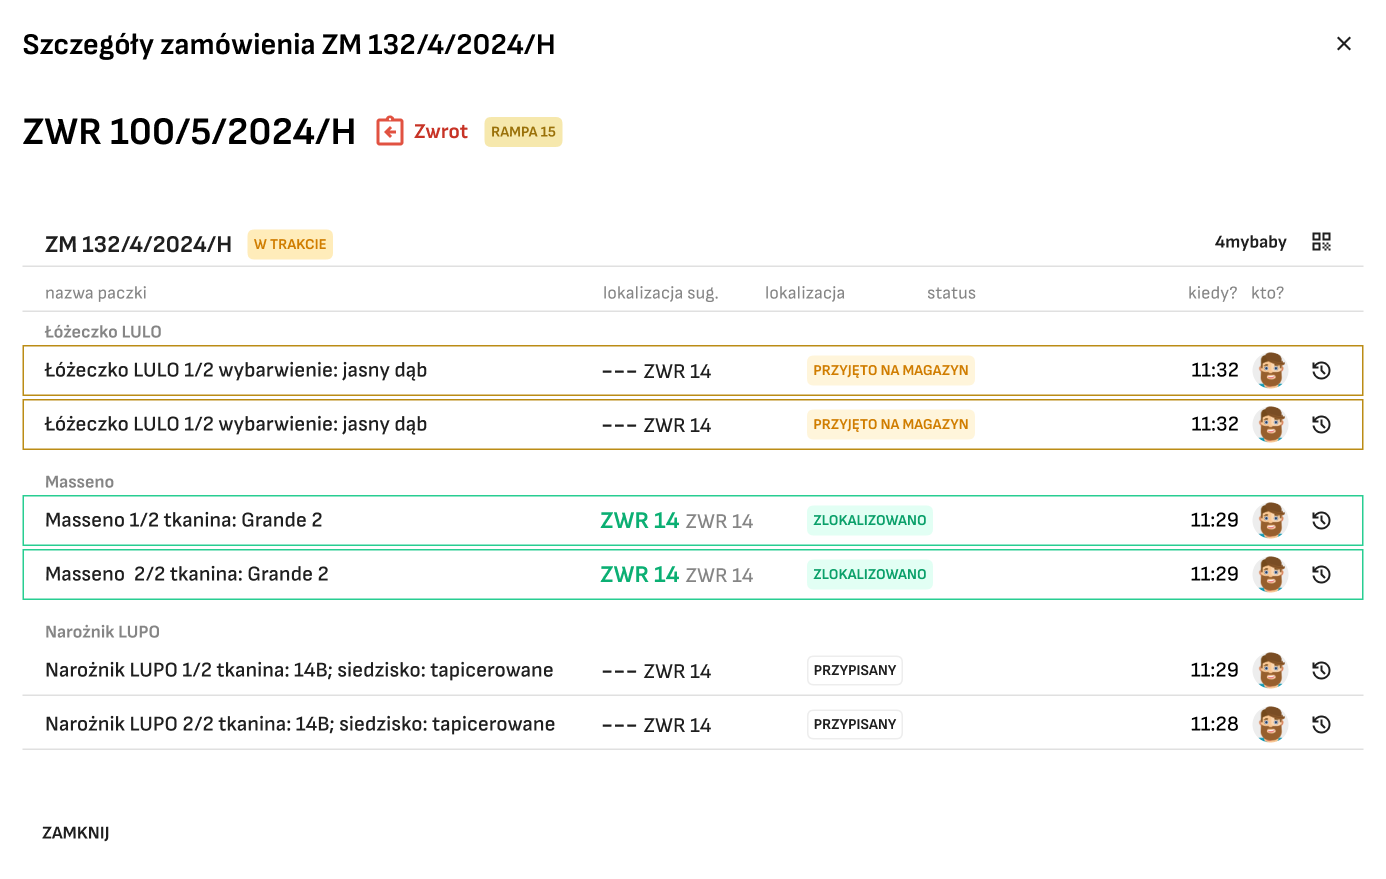Click the QR code icon next to 4mybaby
The image size is (1386, 879).
pyautogui.click(x=1322, y=242)
